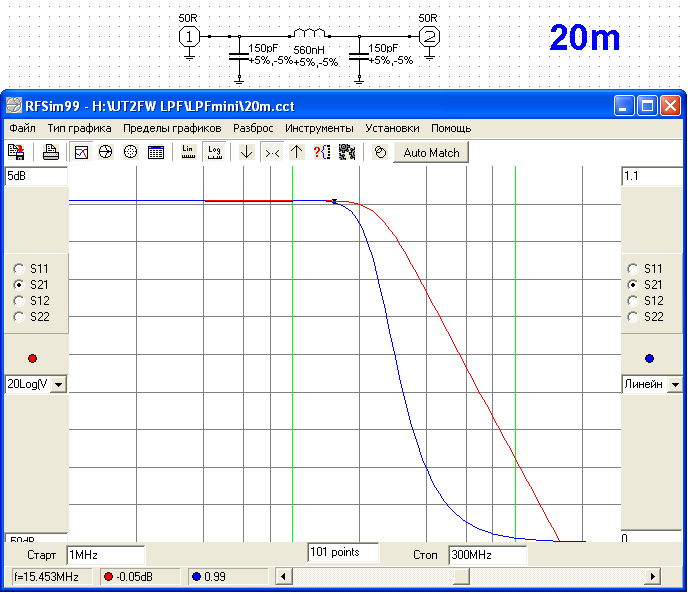Image resolution: width=688 pixels, height=594 pixels.
Task: Click the port 2 symbol in schematic
Action: [x=430, y=37]
